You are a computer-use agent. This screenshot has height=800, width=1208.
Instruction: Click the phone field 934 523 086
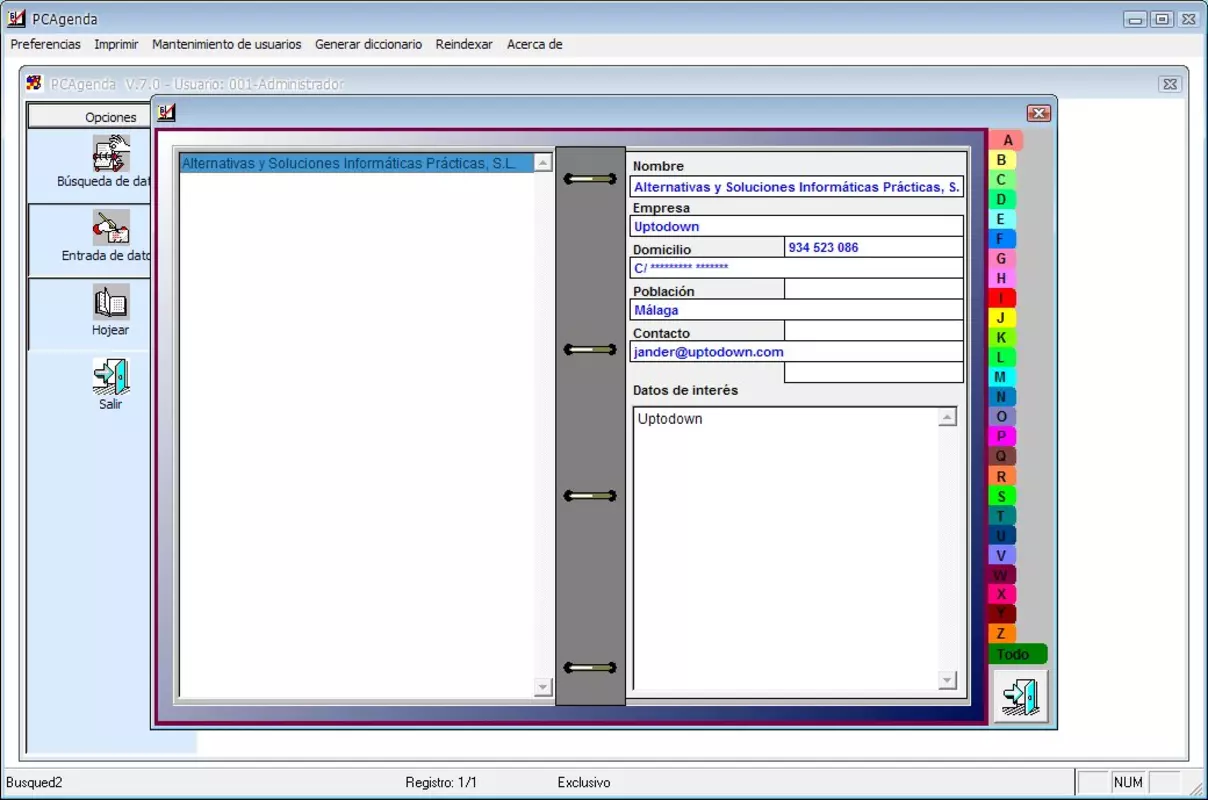pos(874,247)
